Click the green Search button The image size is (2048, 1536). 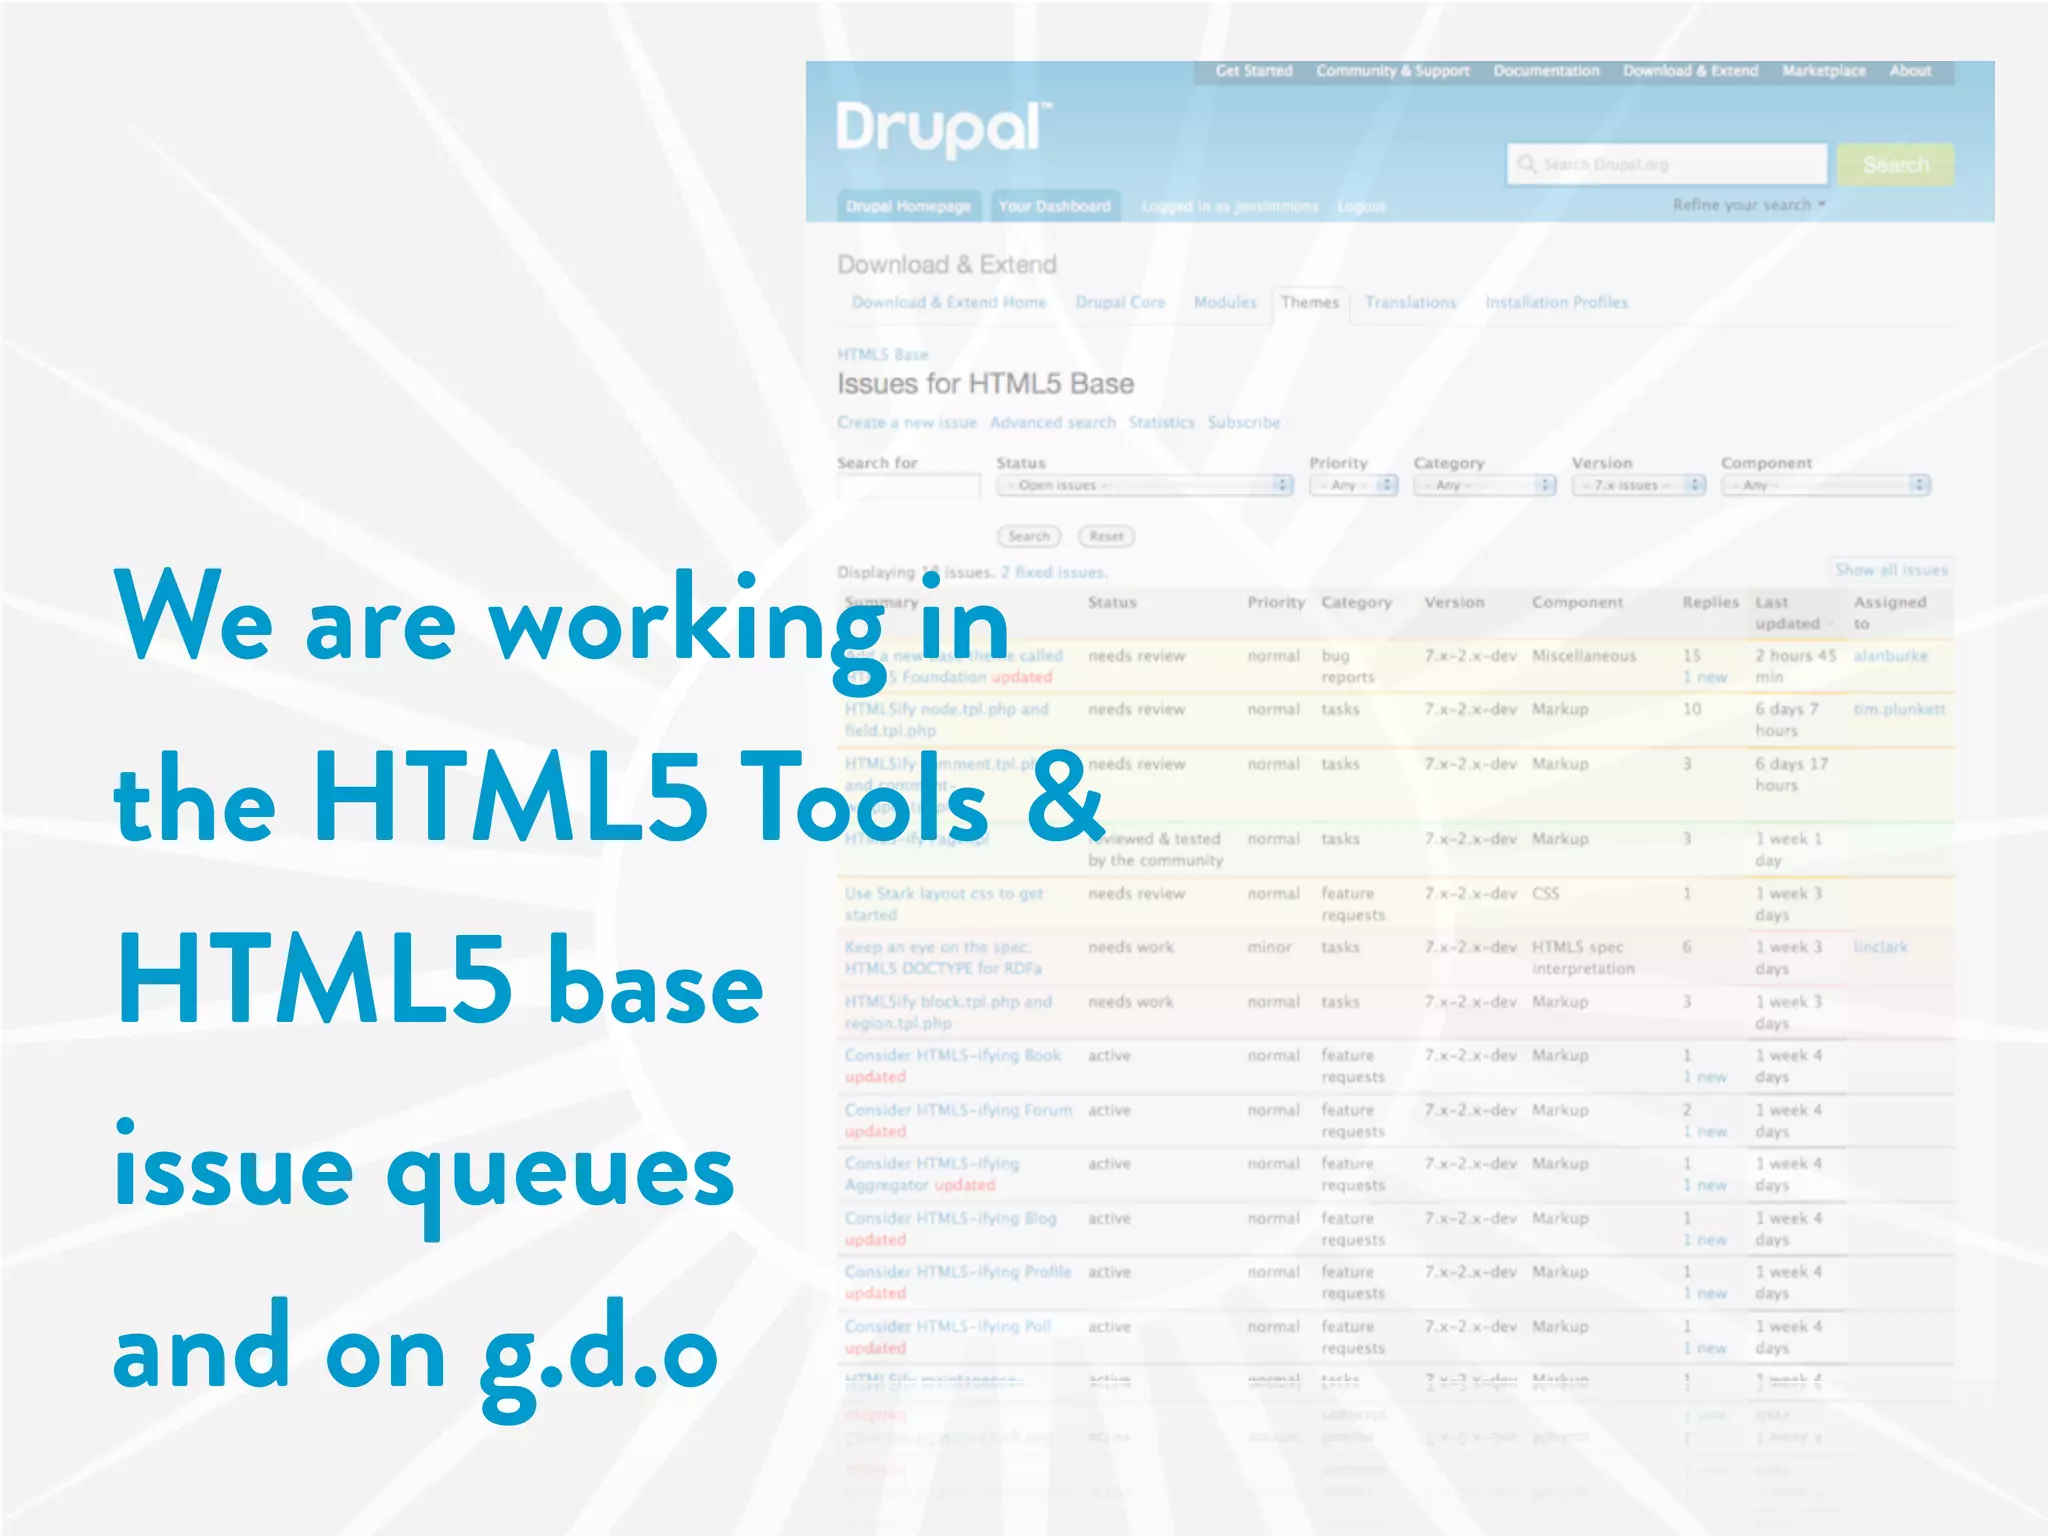[x=1895, y=164]
